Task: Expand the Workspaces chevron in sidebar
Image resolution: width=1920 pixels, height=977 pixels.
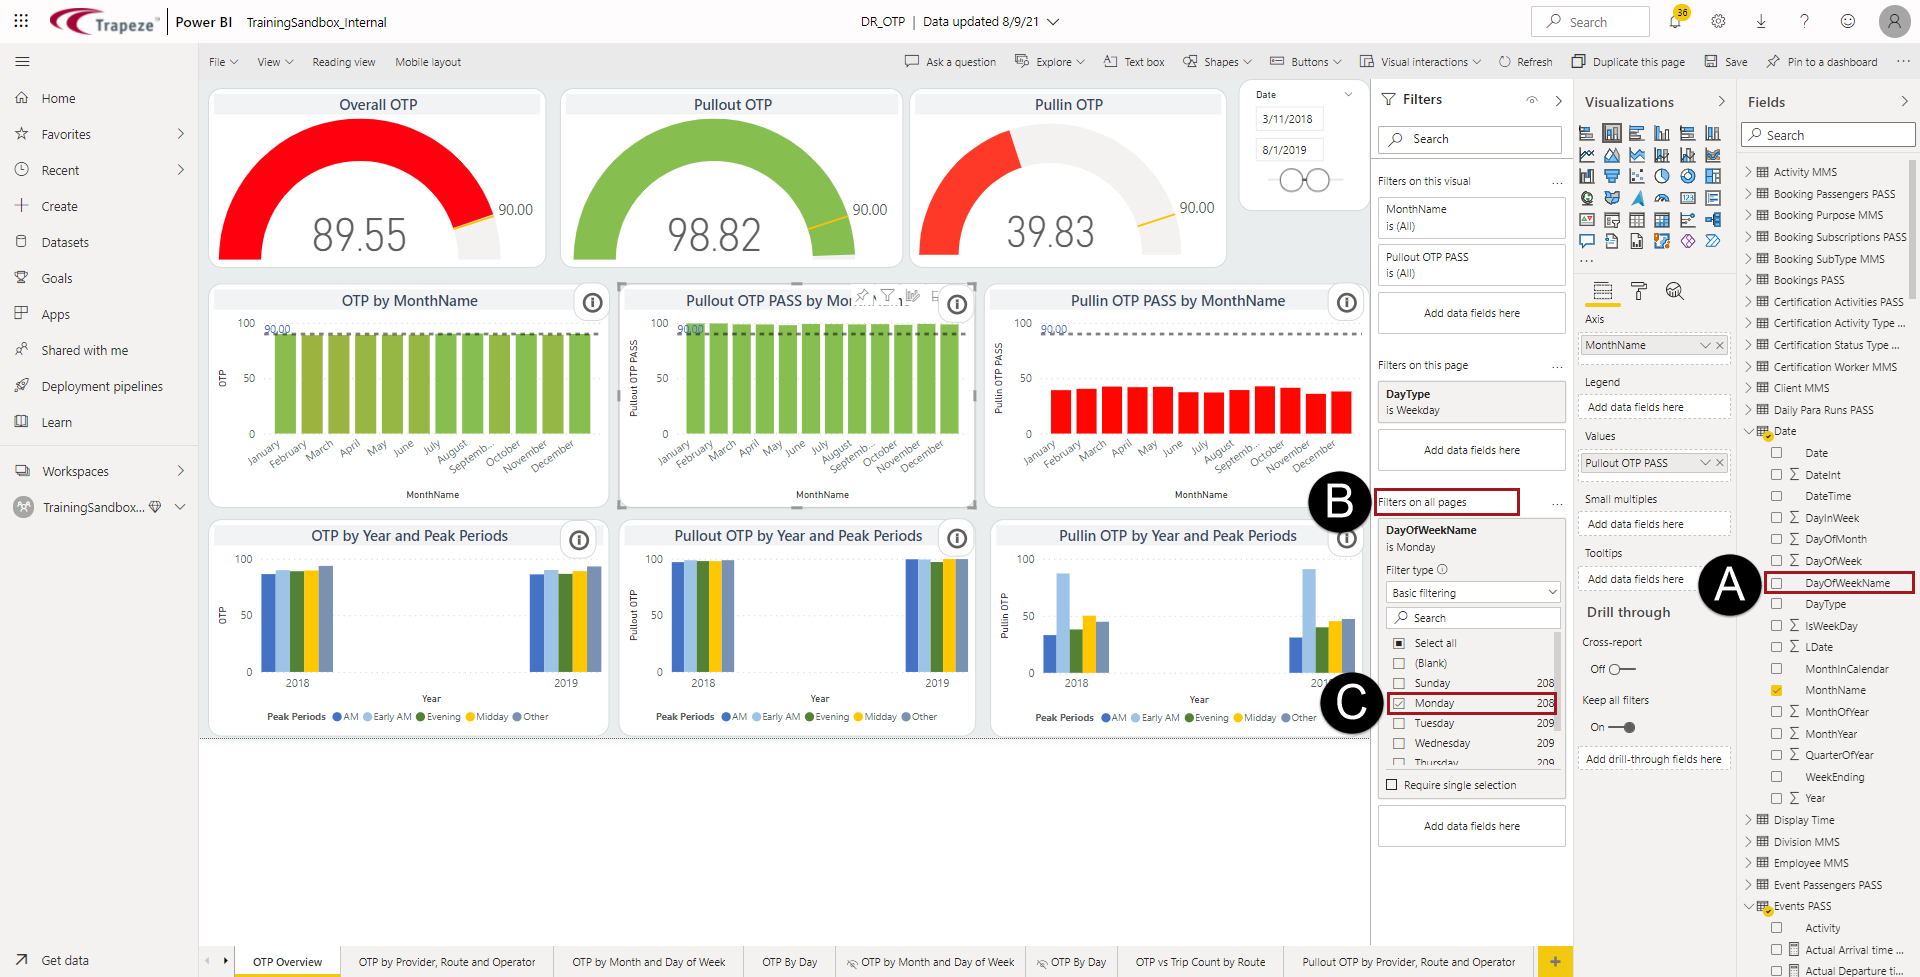Action: [x=181, y=471]
